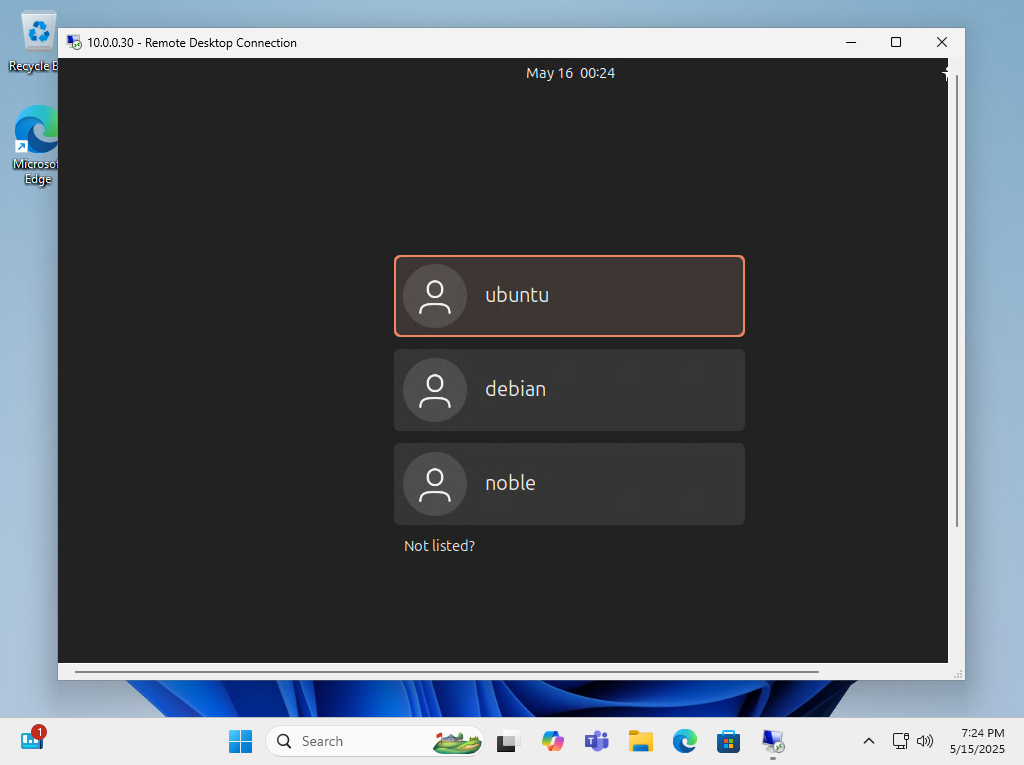Image resolution: width=1024 pixels, height=765 pixels.
Task: Open the widgets icon with notification badge
Action: point(33,740)
